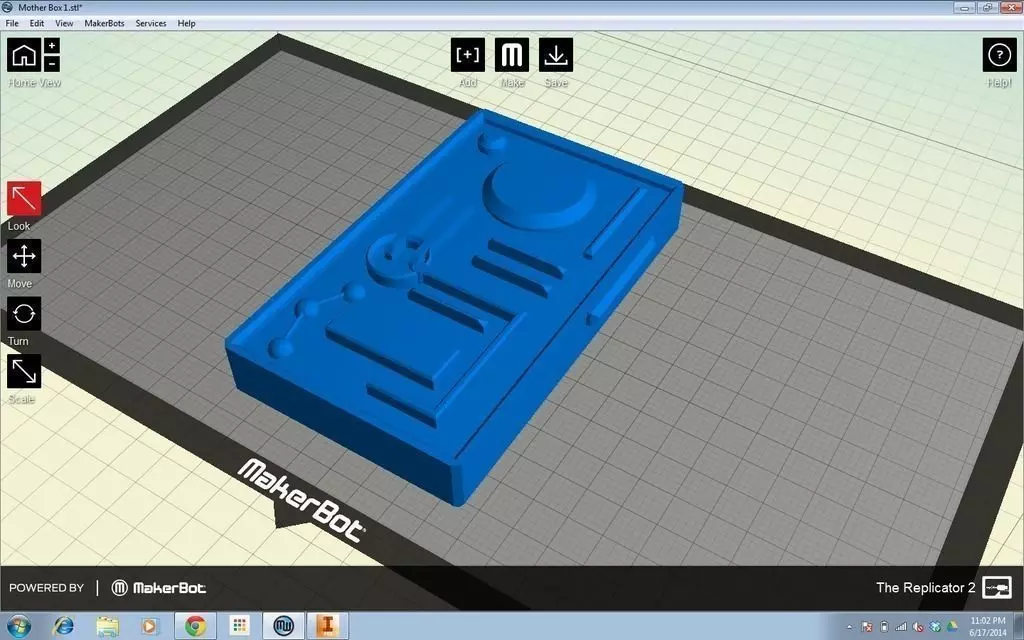Select the Move tool
The image size is (1024, 640).
pos(24,256)
